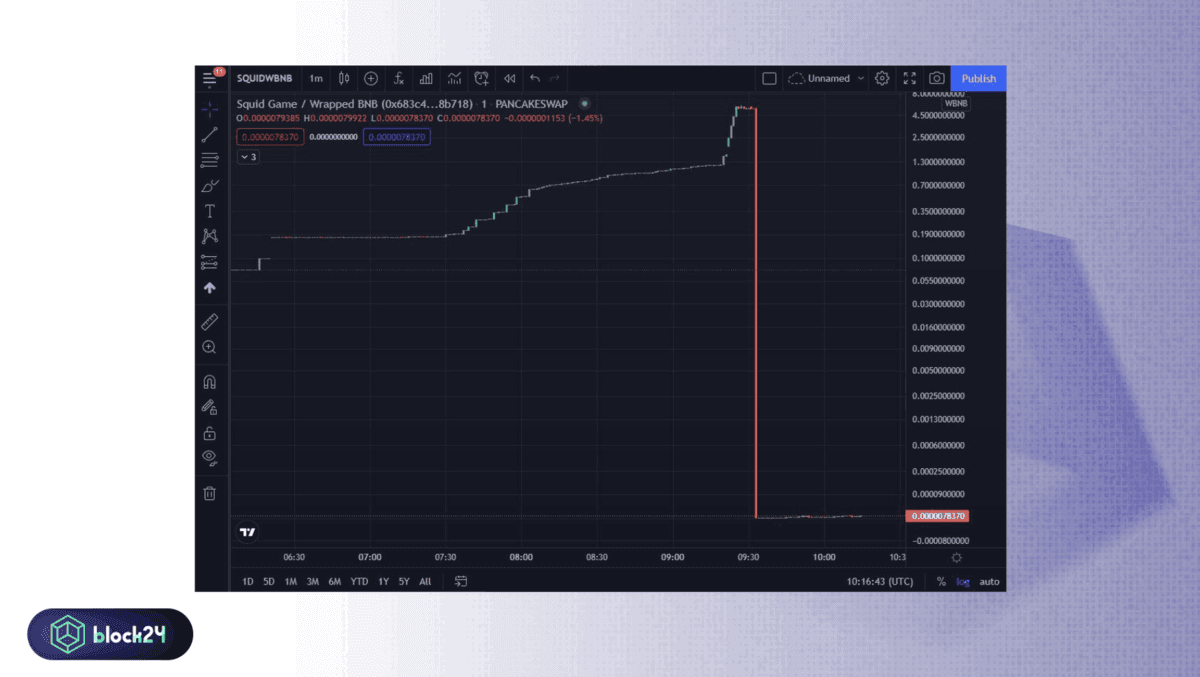Select the 1D date range
This screenshot has height=677, width=1200.
point(247,581)
